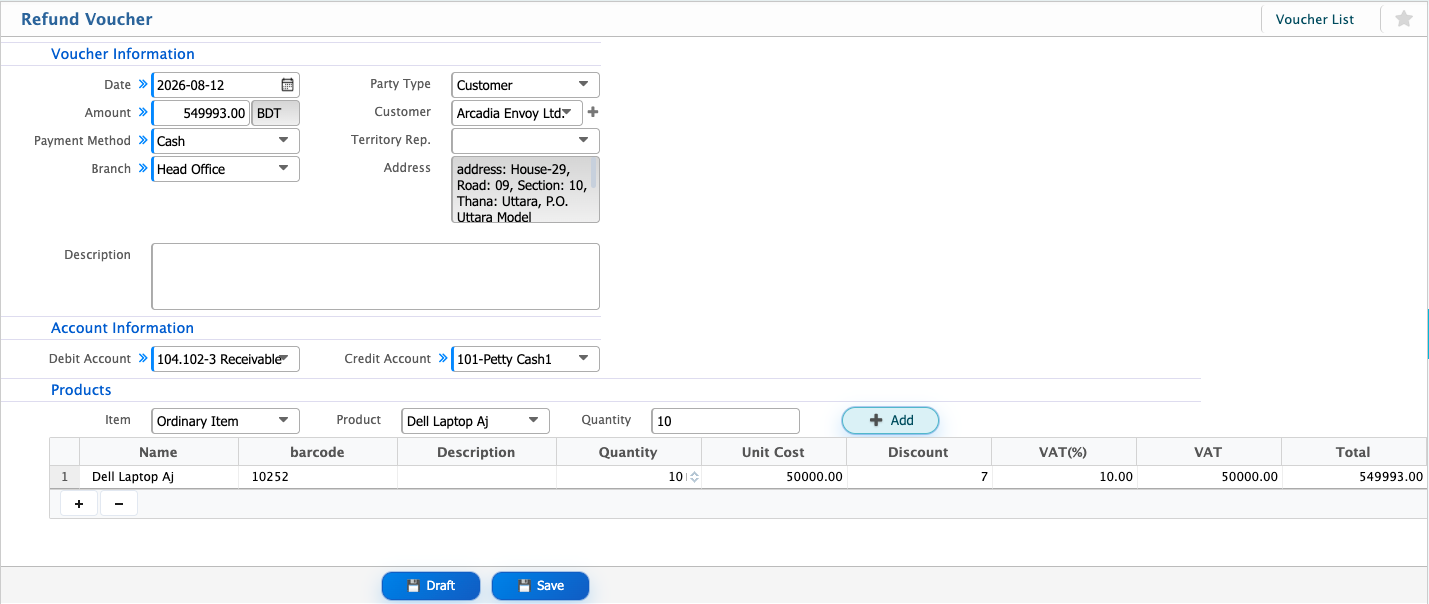
Task: Add a table row with plus button
Action: coord(79,504)
